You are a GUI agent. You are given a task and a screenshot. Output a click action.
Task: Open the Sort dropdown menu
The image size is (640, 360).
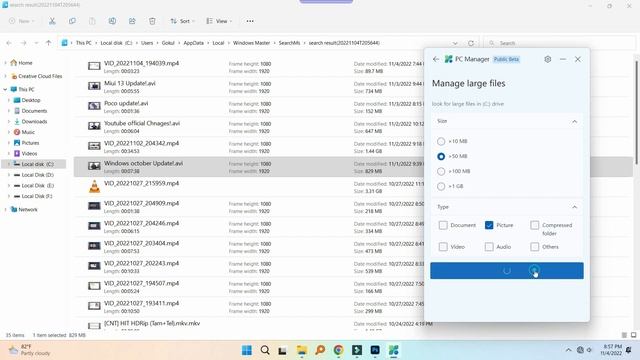pos(182,21)
